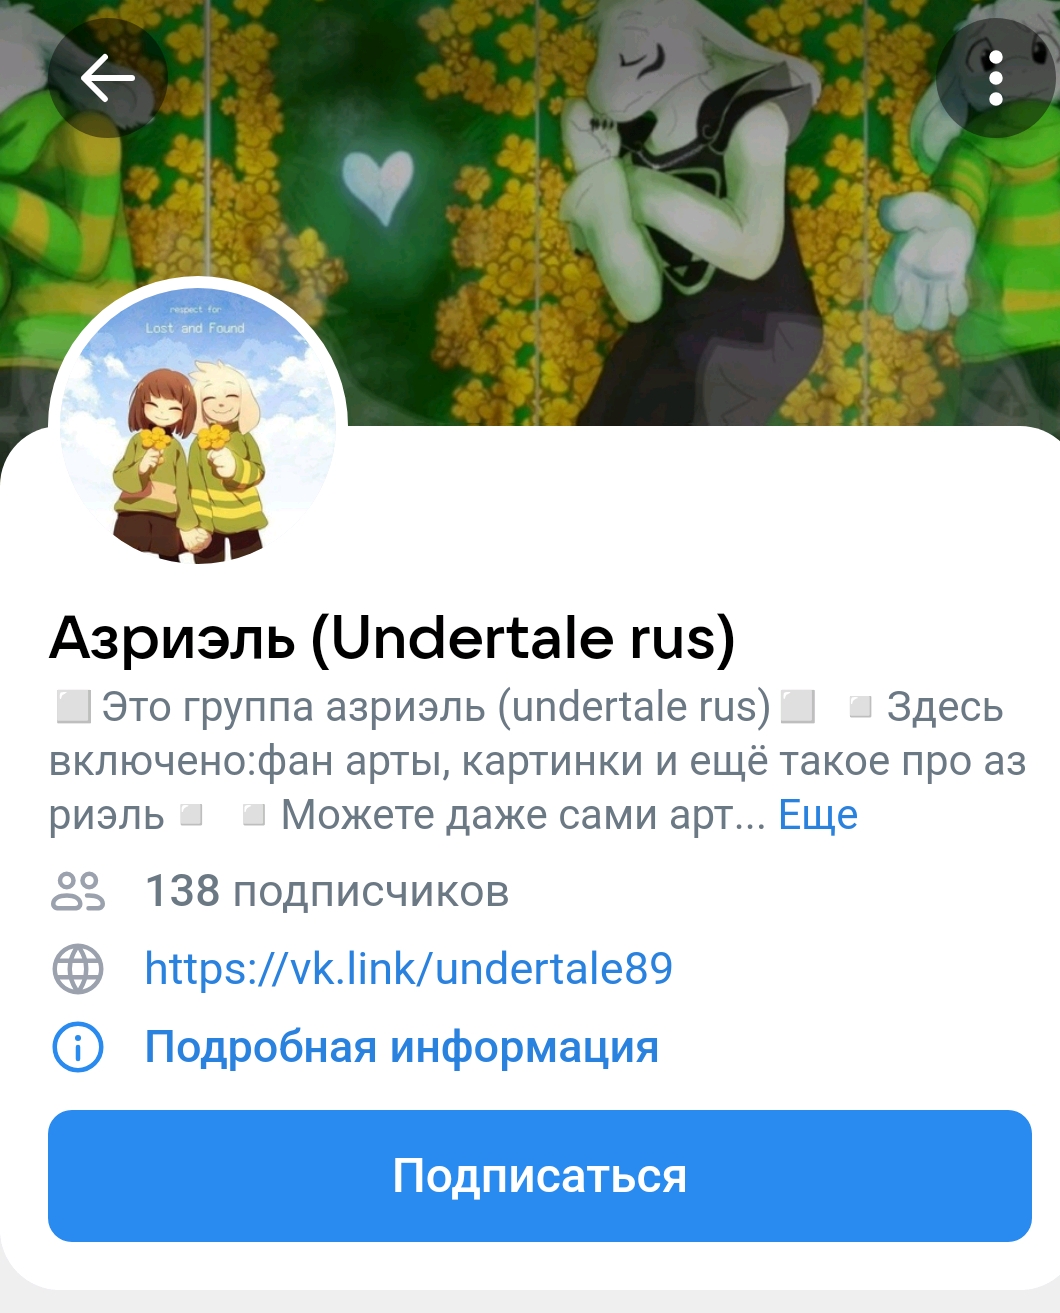Open the three-dot more options menu

click(x=995, y=78)
